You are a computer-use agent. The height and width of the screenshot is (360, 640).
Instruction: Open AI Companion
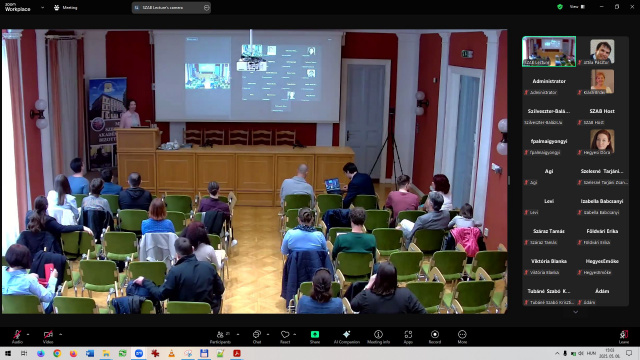tap(347, 337)
